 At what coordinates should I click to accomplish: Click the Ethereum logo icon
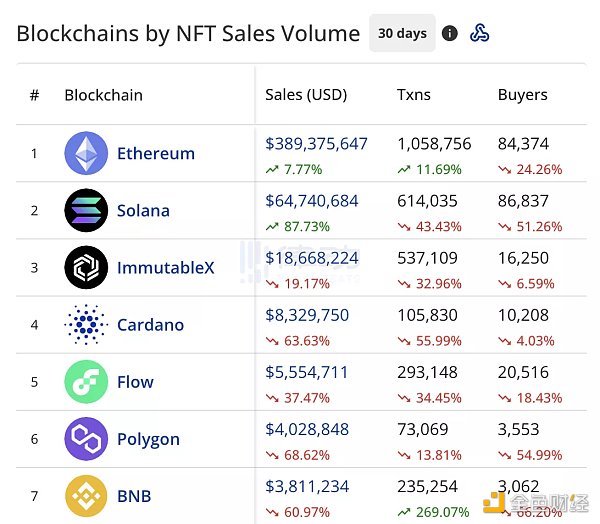(x=86, y=154)
